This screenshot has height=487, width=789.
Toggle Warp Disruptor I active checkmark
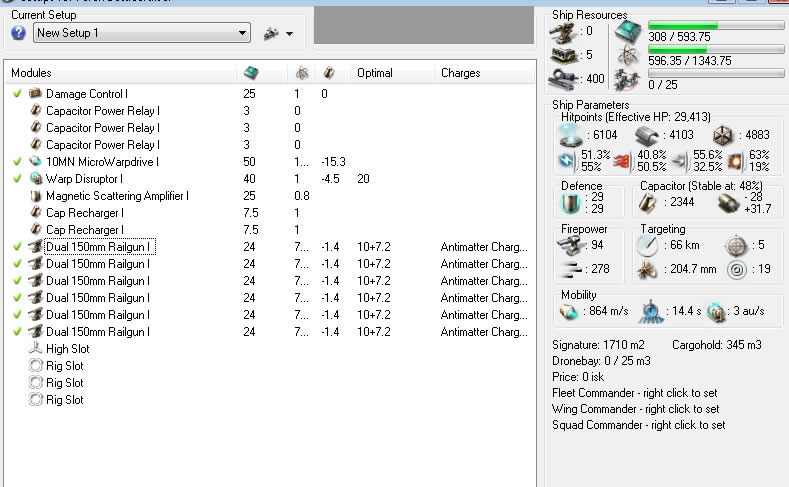18,179
